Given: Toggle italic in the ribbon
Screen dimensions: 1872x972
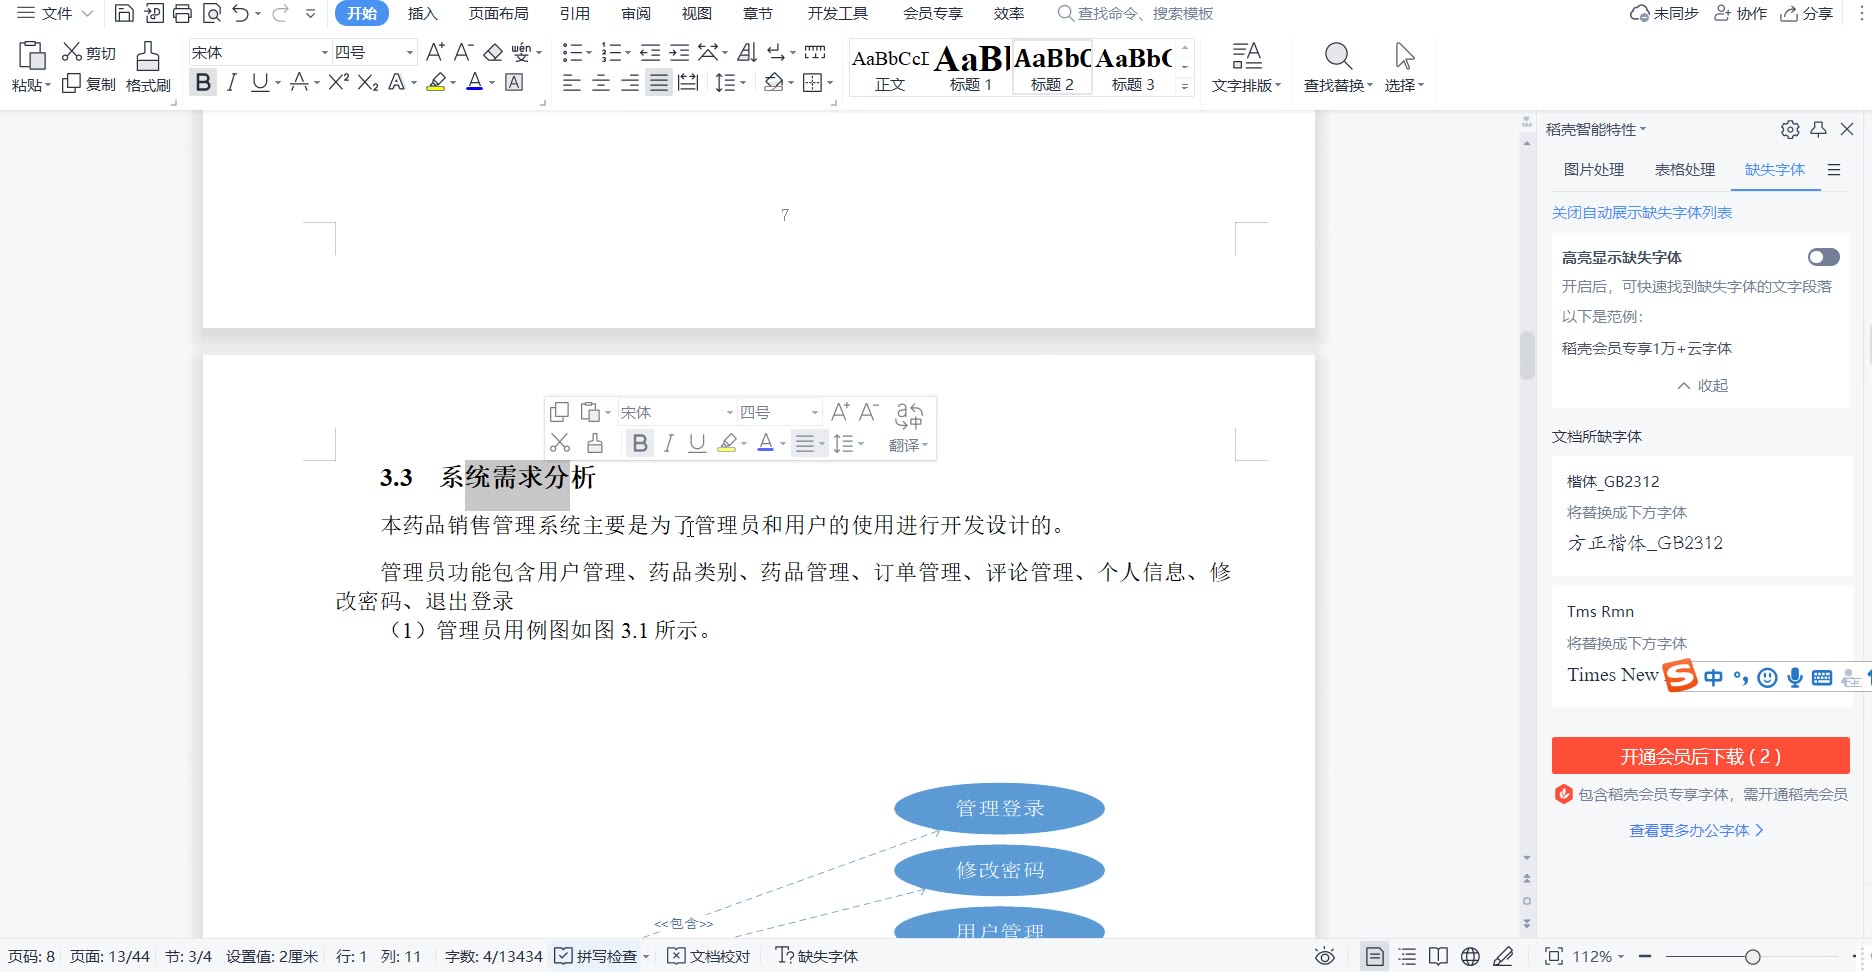Looking at the screenshot, I should 232,82.
